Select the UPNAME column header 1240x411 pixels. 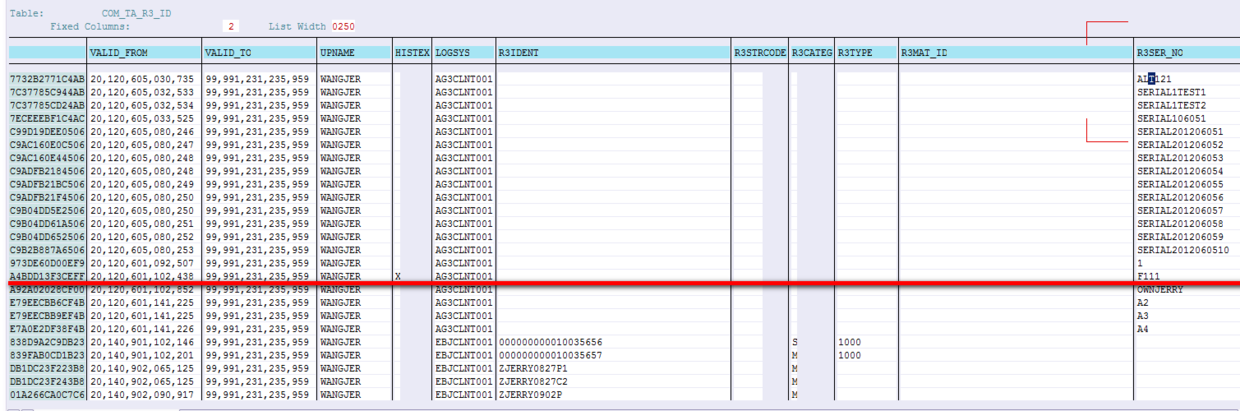click(354, 51)
